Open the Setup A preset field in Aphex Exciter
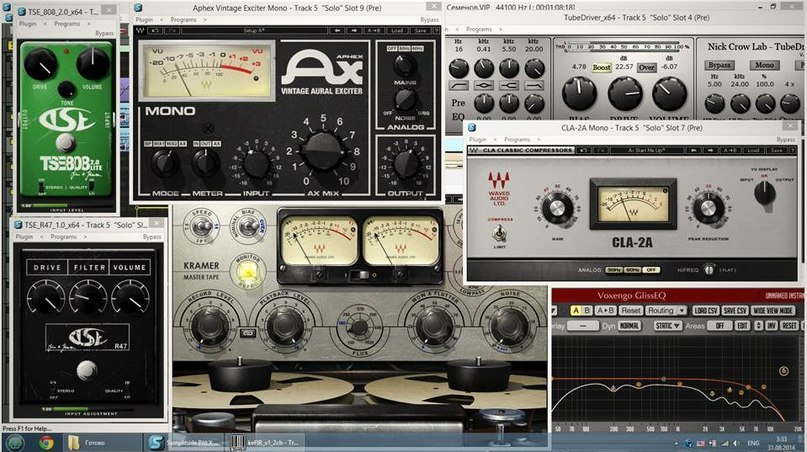This screenshot has height=452, width=807. pos(254,31)
